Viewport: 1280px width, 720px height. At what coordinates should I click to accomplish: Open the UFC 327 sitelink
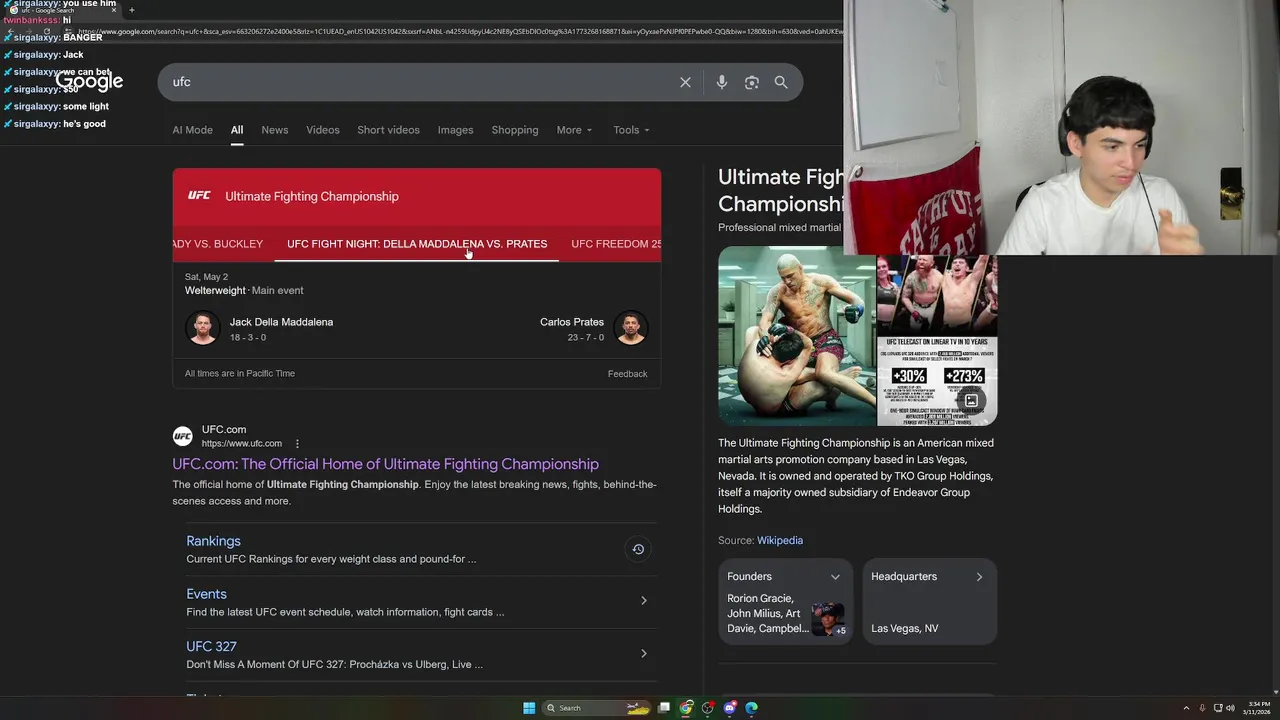[211, 647]
